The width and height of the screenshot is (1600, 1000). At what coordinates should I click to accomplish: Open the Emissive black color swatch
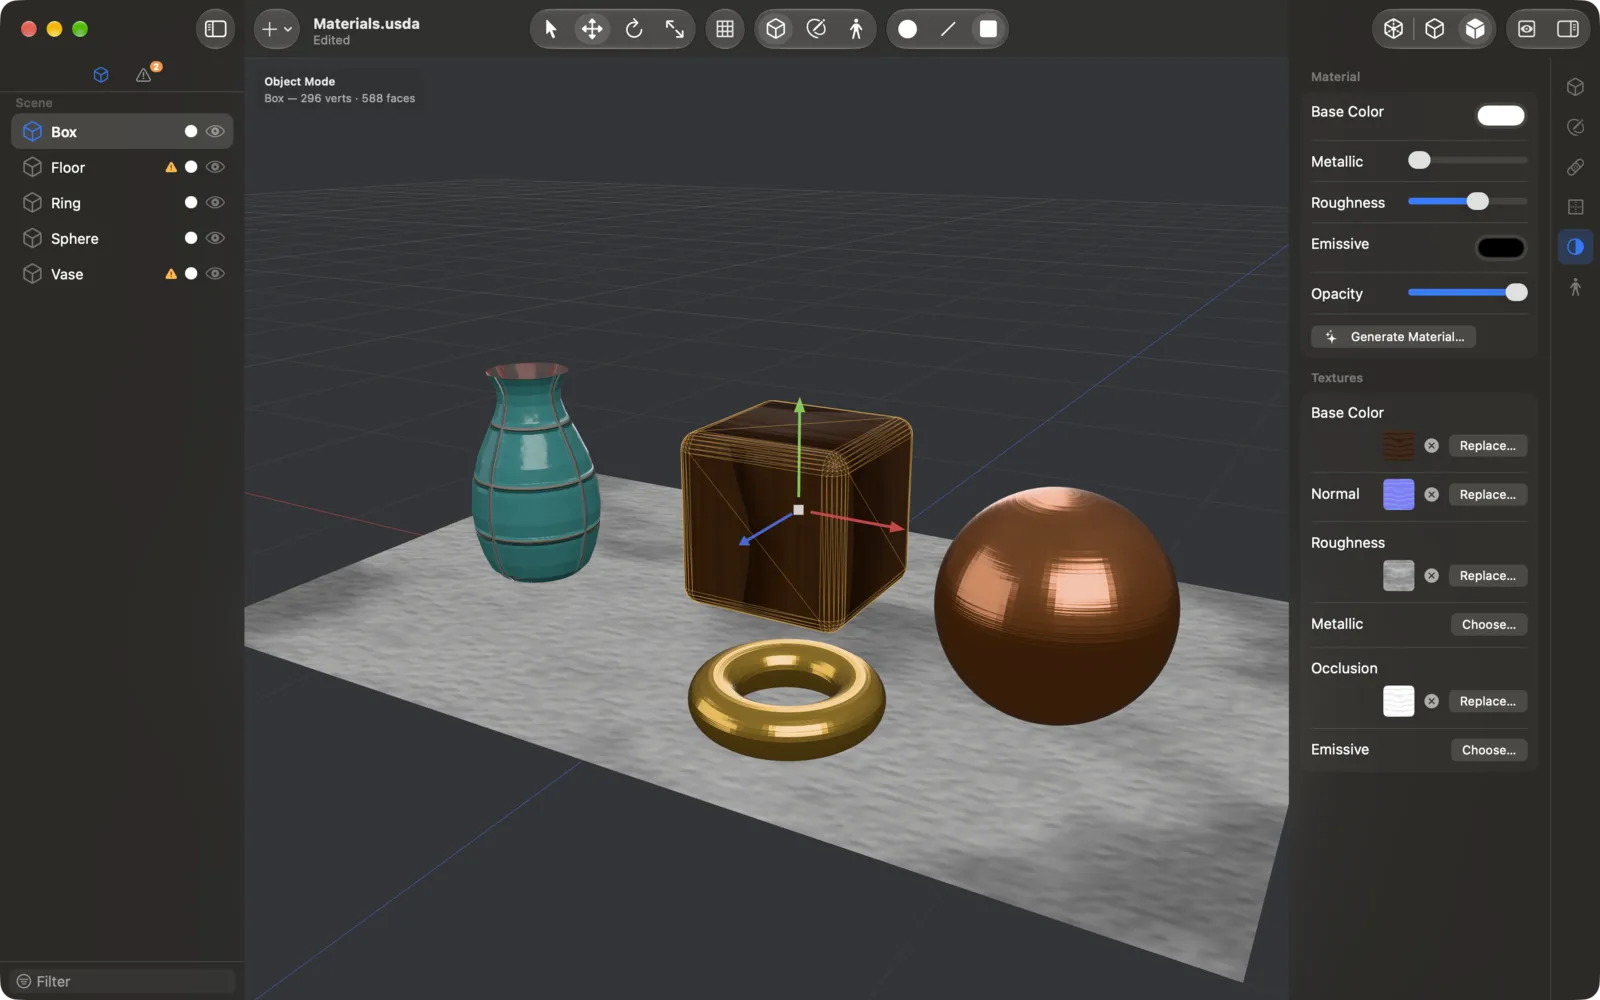click(x=1501, y=247)
